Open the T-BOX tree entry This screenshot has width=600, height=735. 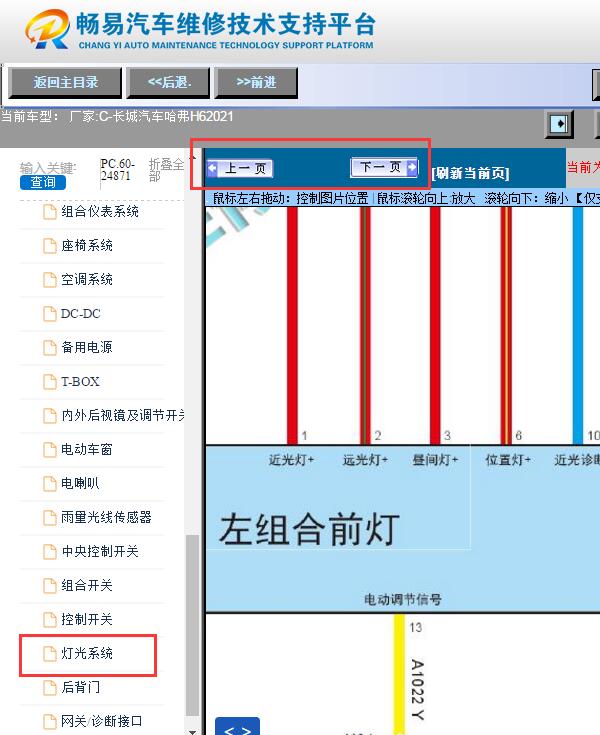coord(80,382)
